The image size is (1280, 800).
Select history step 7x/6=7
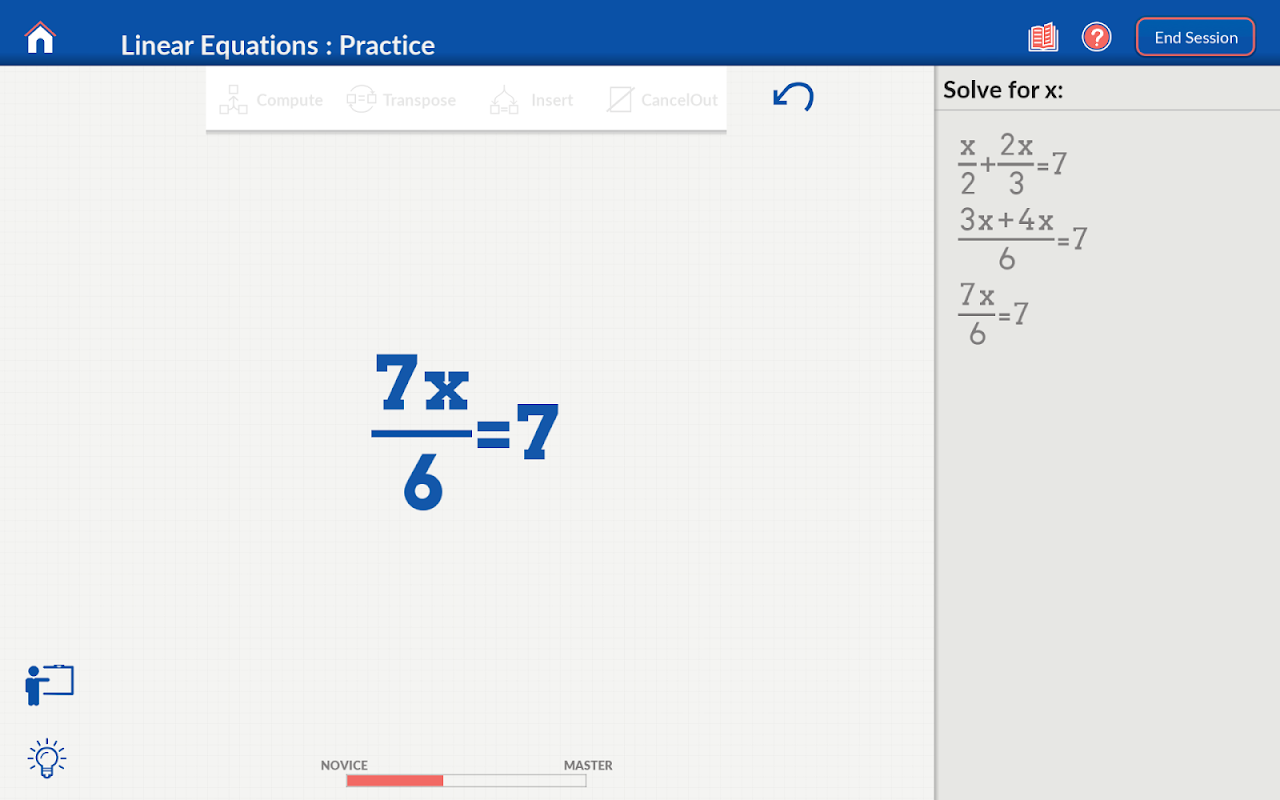point(992,313)
